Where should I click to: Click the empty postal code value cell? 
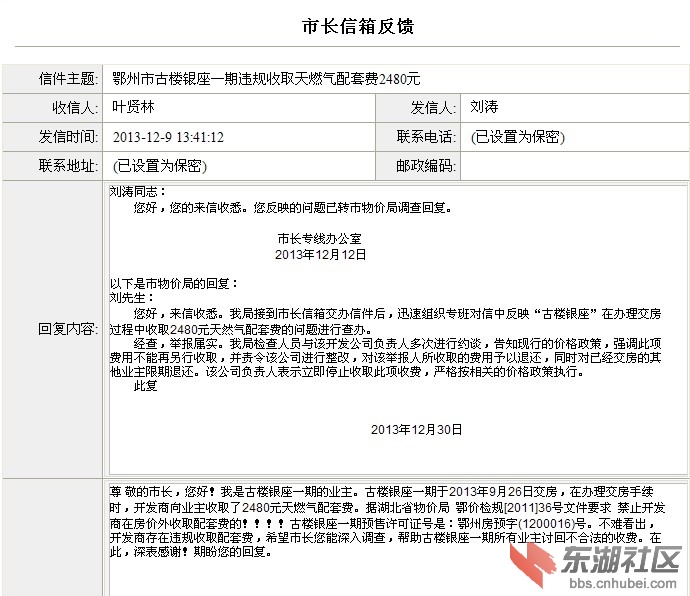[x=574, y=166]
